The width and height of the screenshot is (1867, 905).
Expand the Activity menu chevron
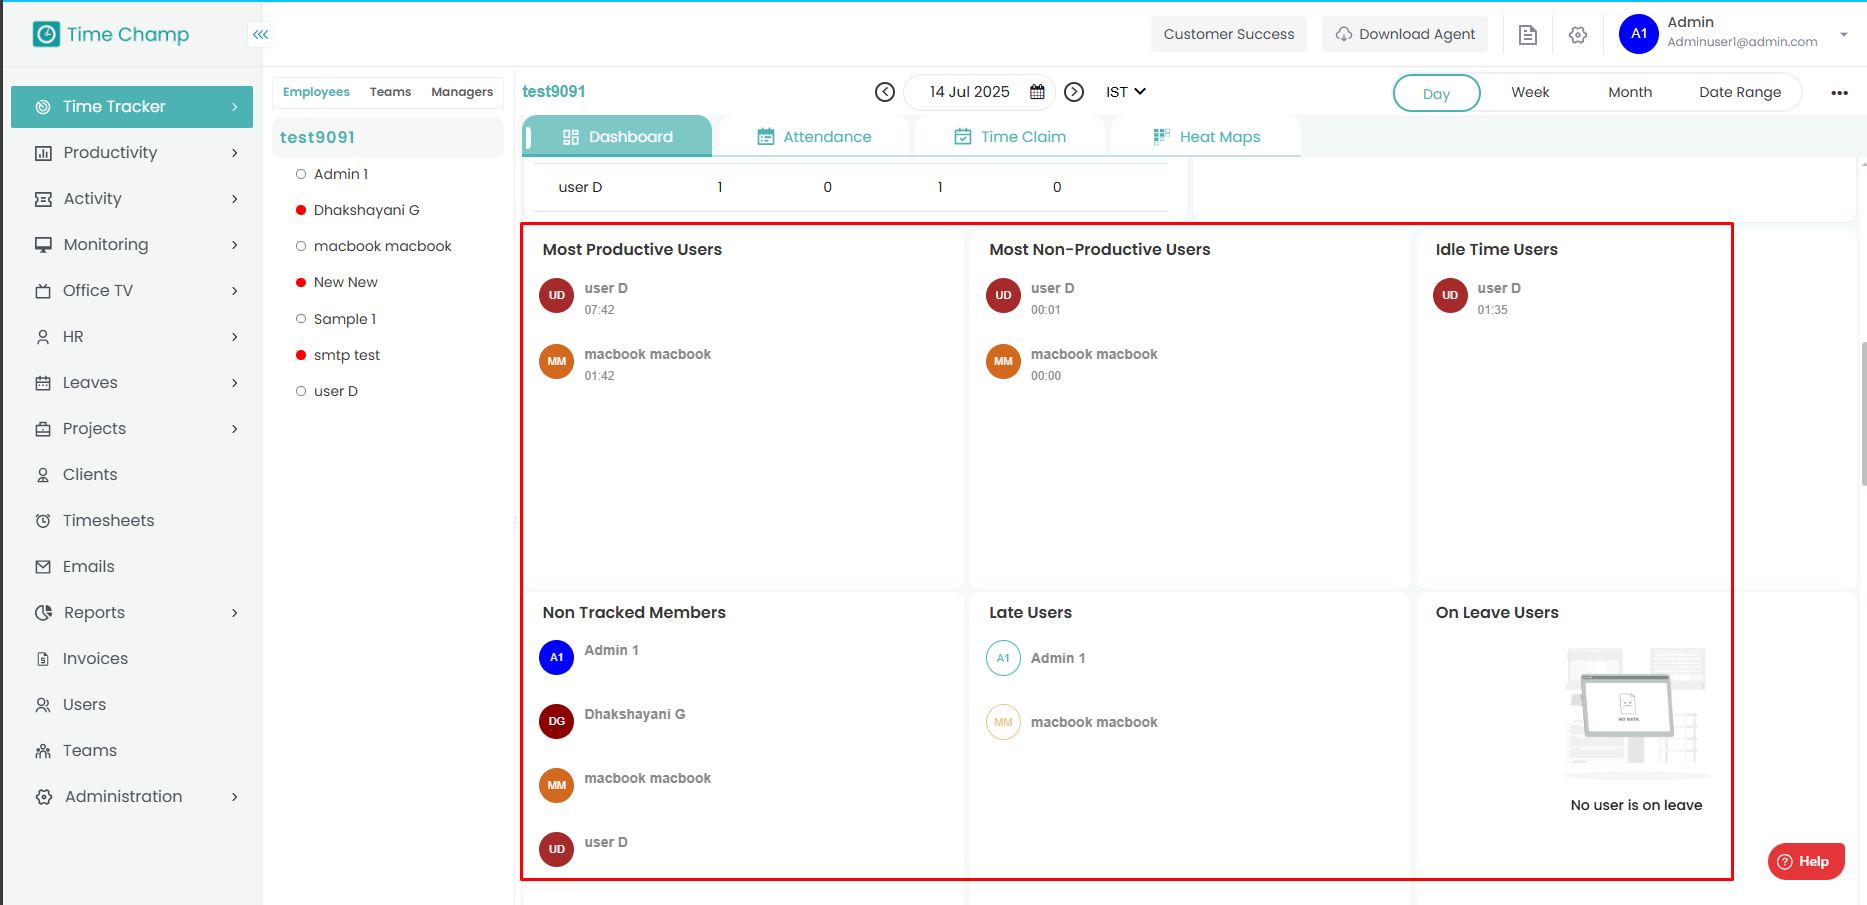click(x=235, y=199)
